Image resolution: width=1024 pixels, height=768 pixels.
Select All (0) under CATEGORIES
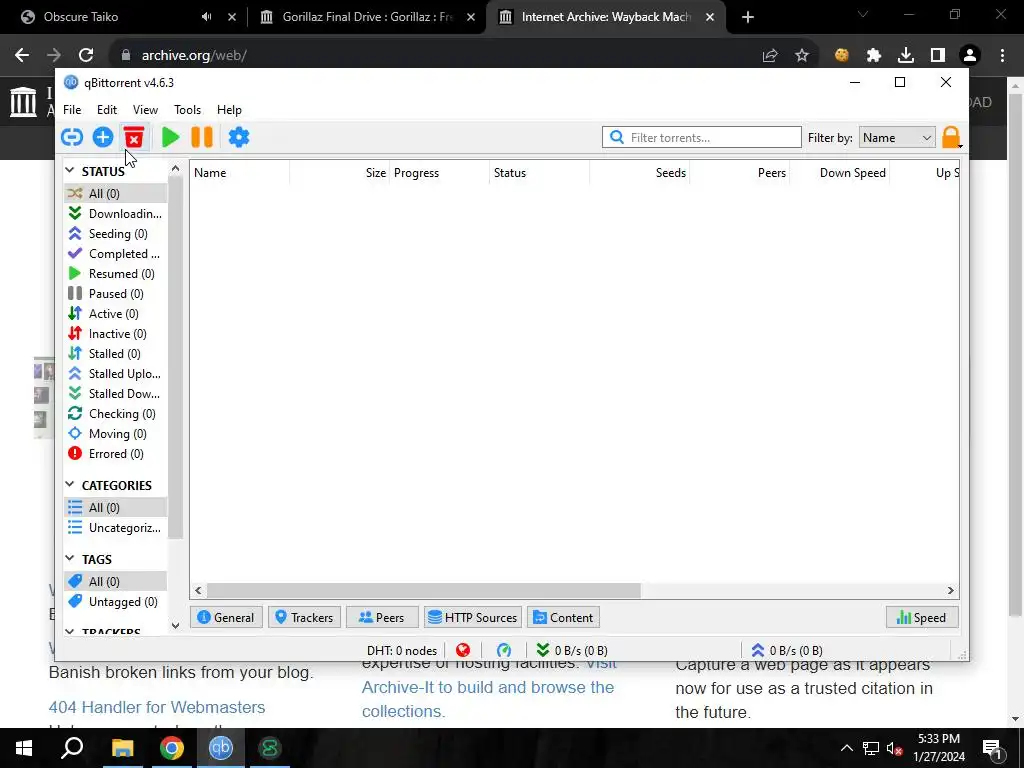(x=116, y=507)
